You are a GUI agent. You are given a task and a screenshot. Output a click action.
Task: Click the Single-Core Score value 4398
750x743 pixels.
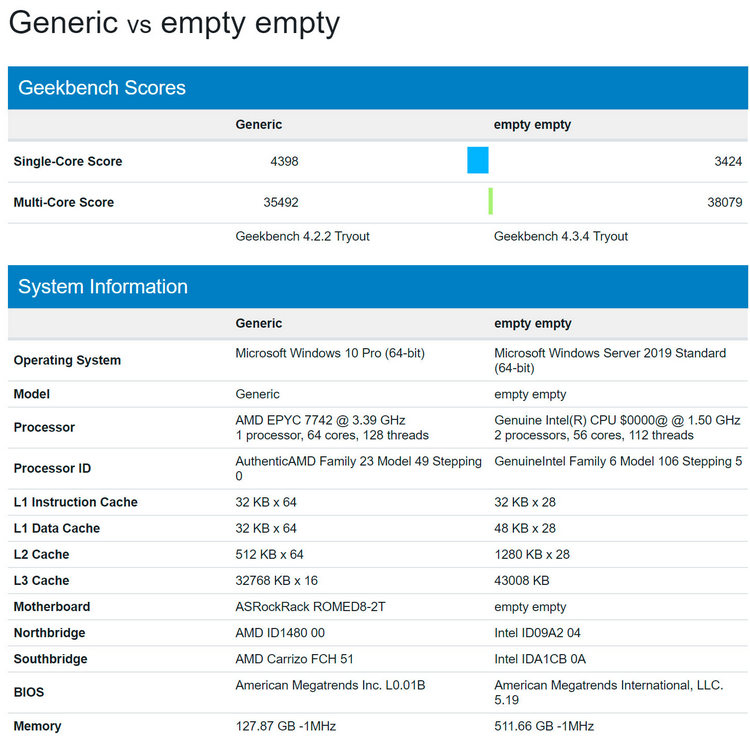pyautogui.click(x=284, y=161)
